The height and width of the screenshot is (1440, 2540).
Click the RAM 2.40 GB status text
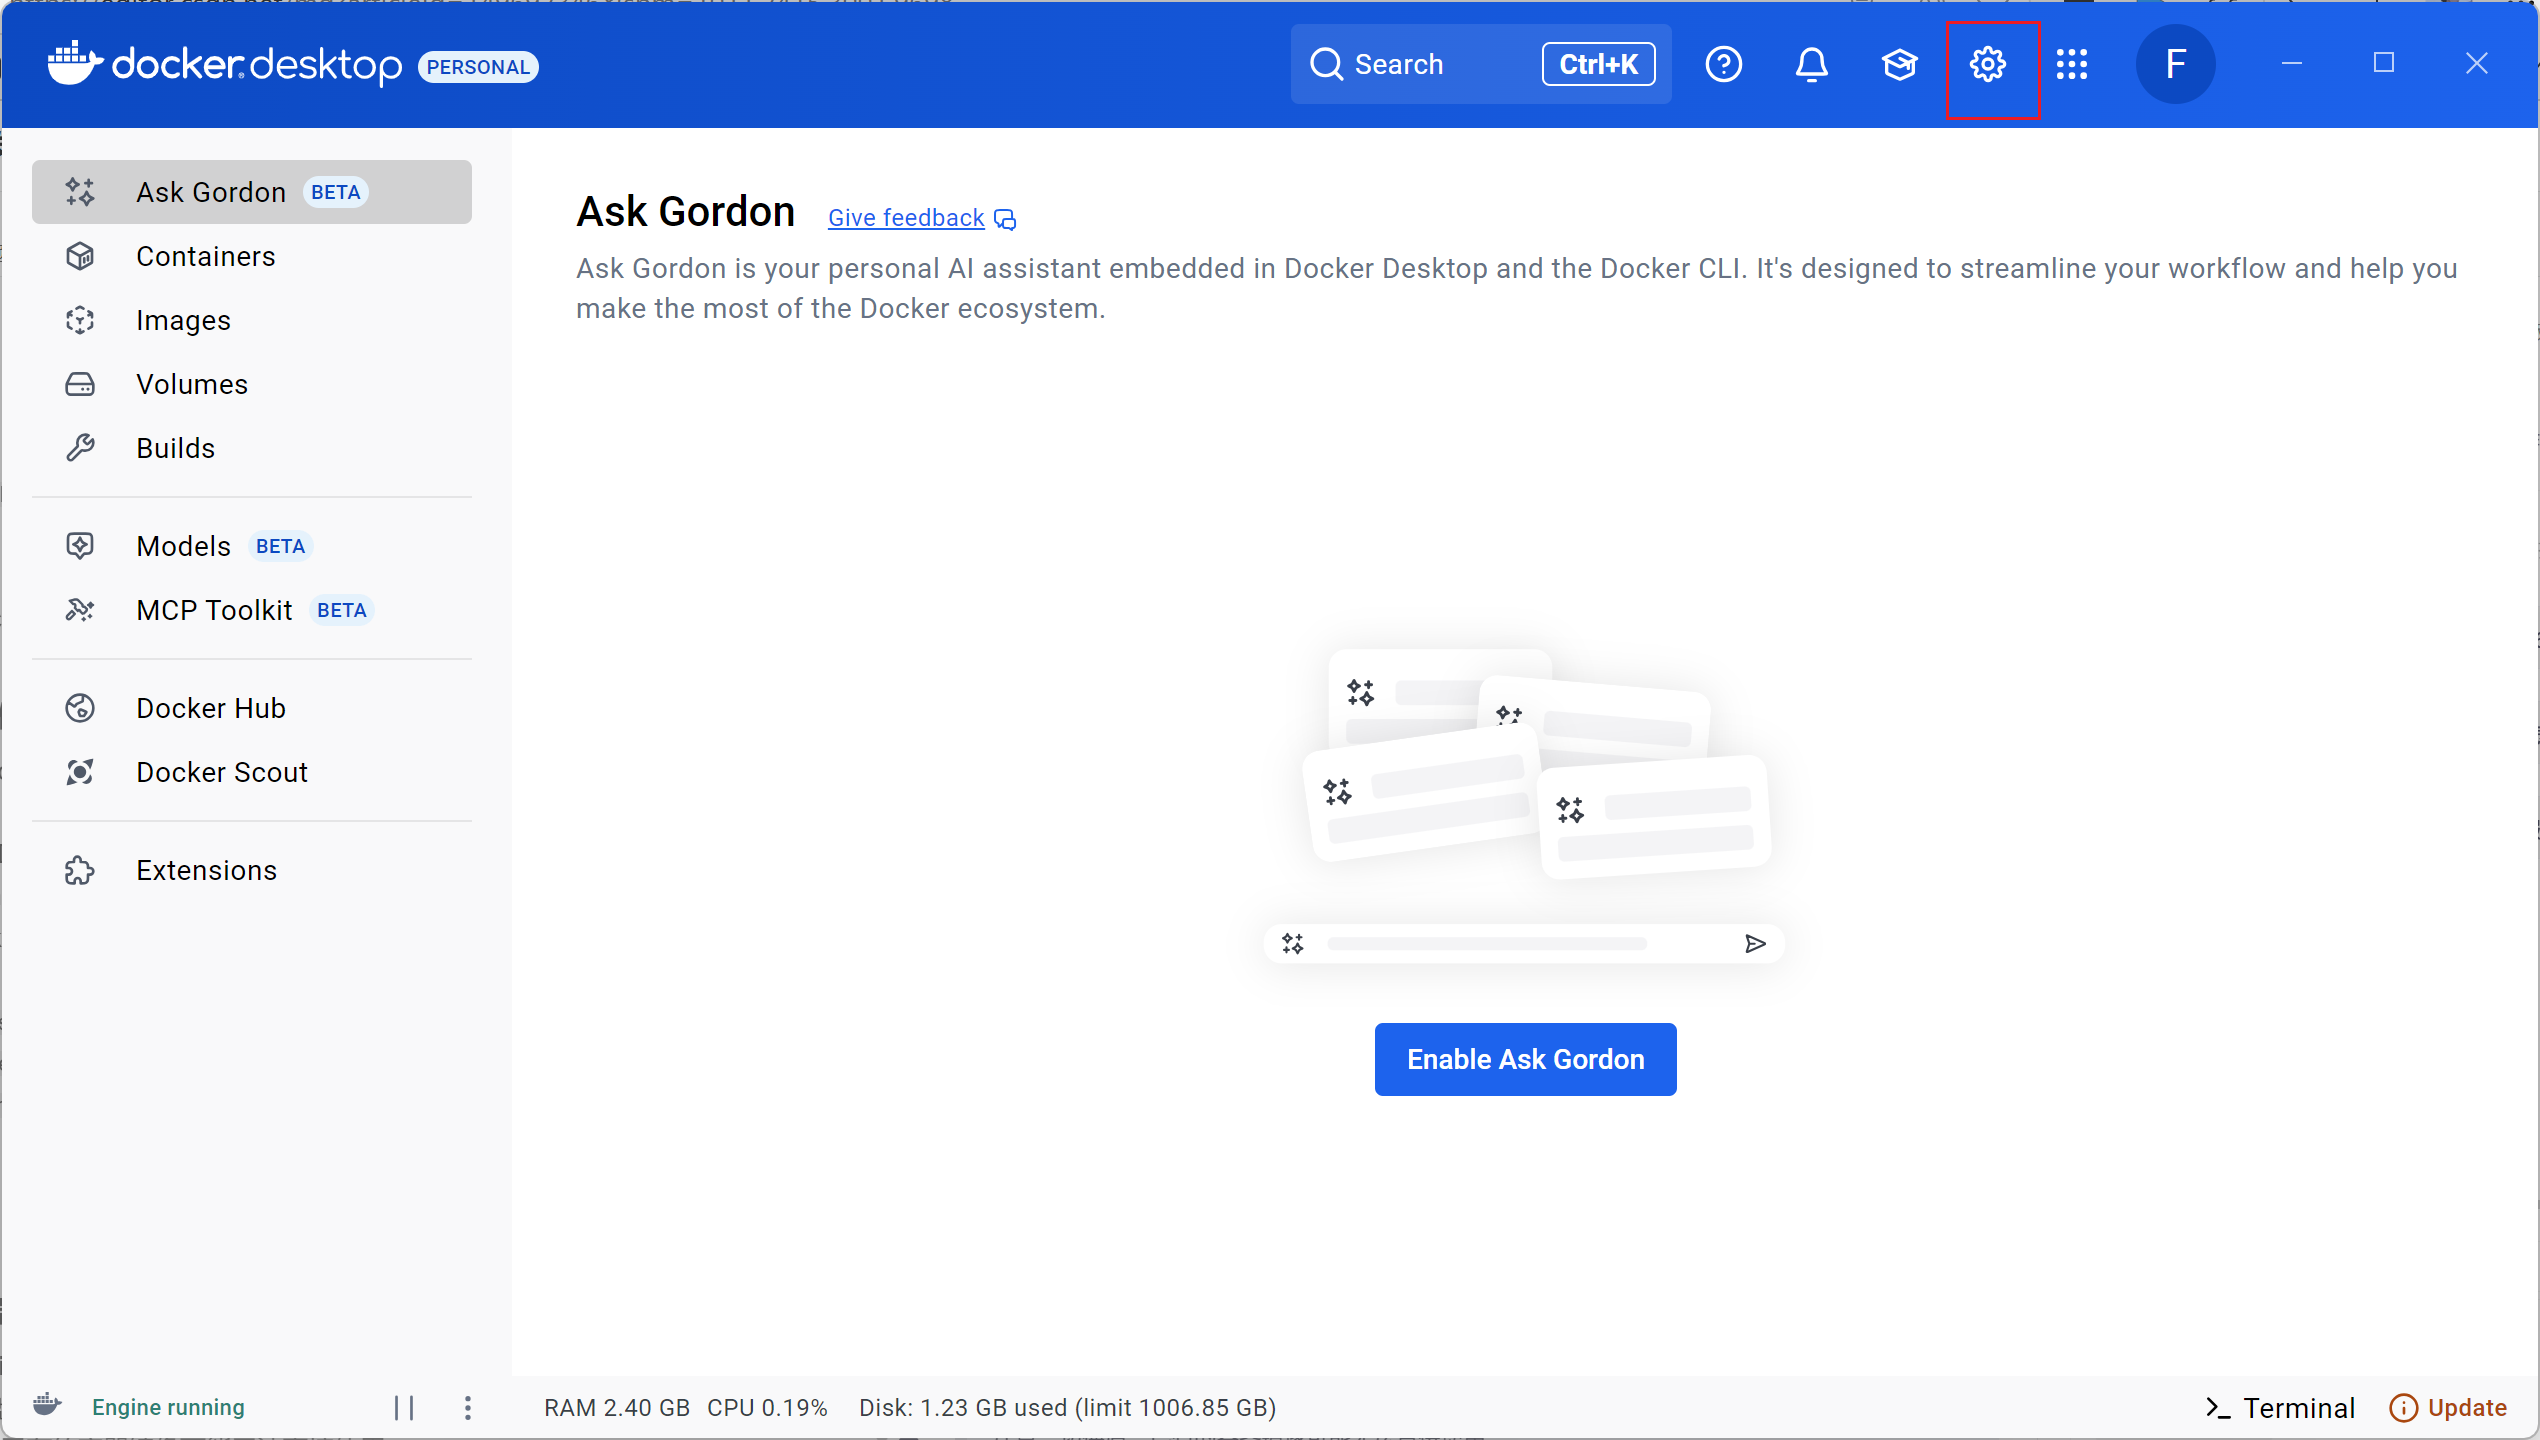point(617,1408)
